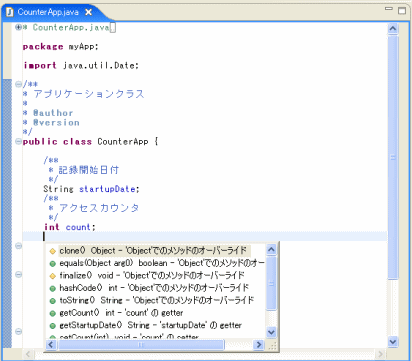
Task: Click green icon beside equals(Object arg0)
Action: 52,264
